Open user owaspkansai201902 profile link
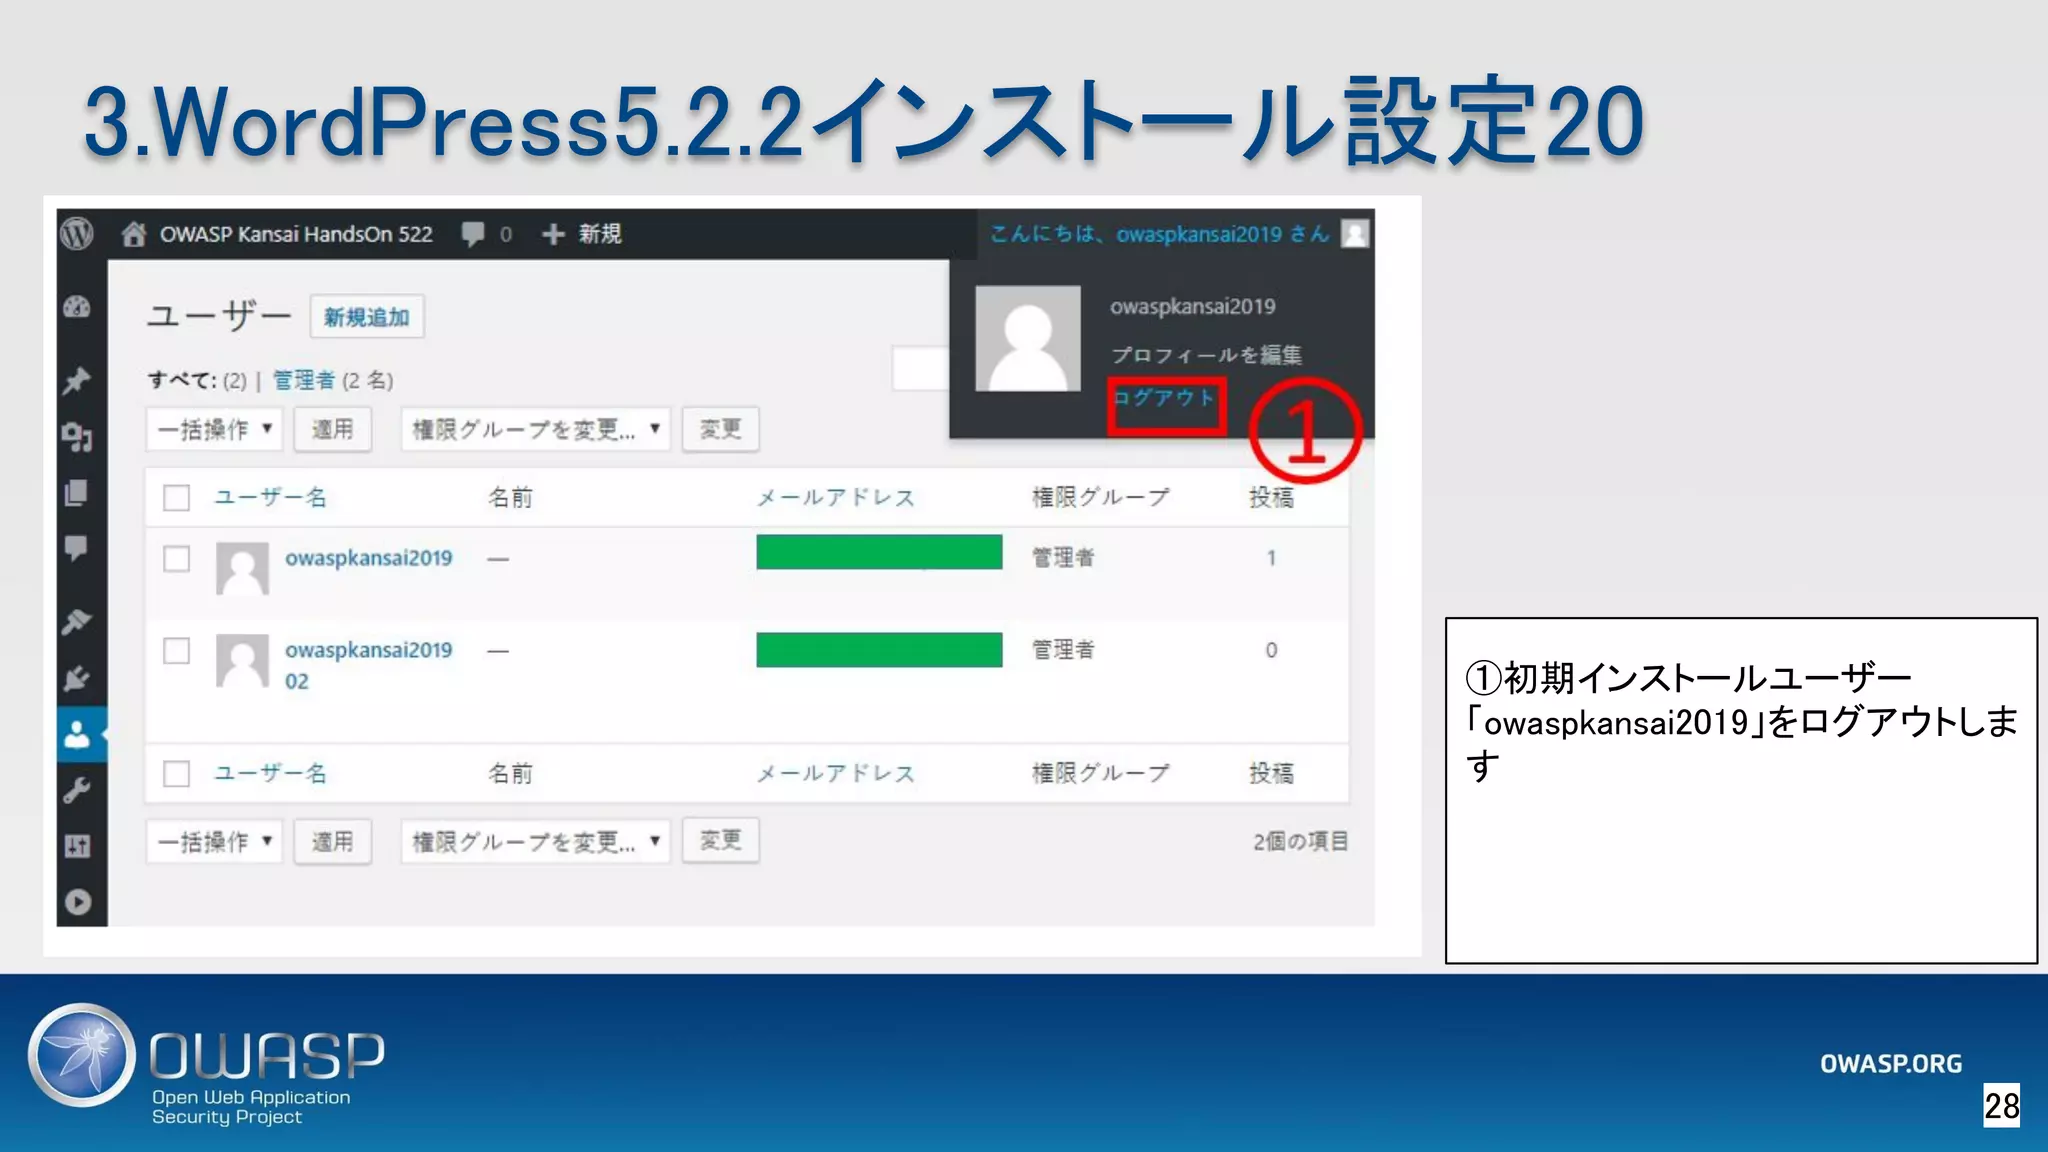 tap(368, 665)
